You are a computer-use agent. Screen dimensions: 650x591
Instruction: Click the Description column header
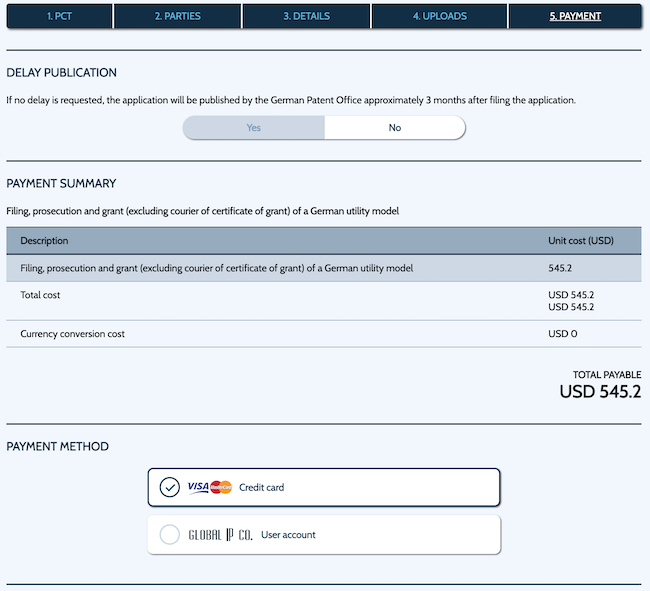point(44,241)
